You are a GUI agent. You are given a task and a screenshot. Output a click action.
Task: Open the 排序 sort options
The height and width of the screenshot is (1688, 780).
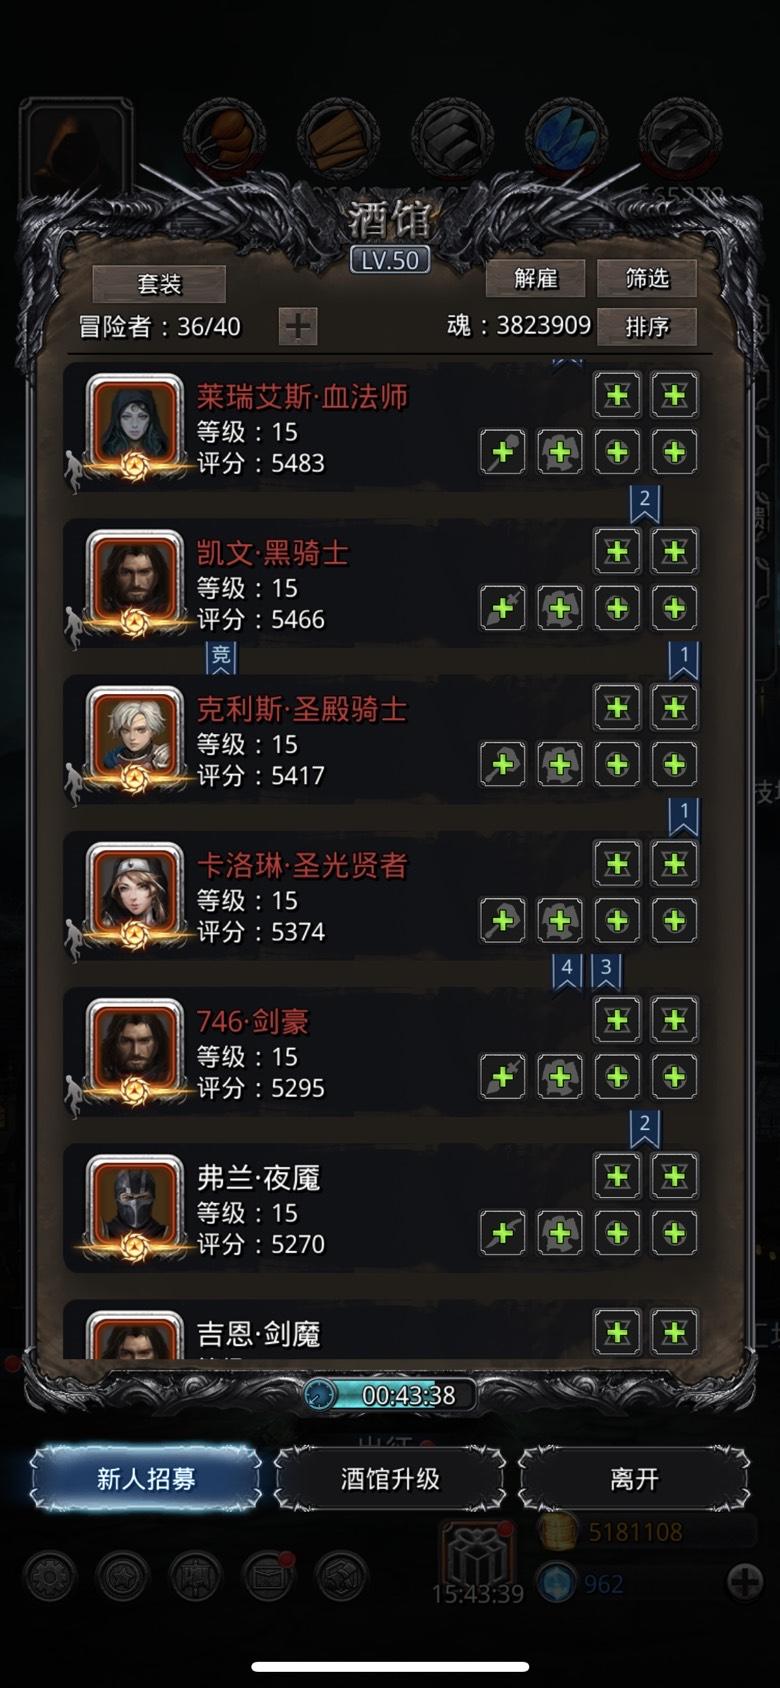coord(647,327)
